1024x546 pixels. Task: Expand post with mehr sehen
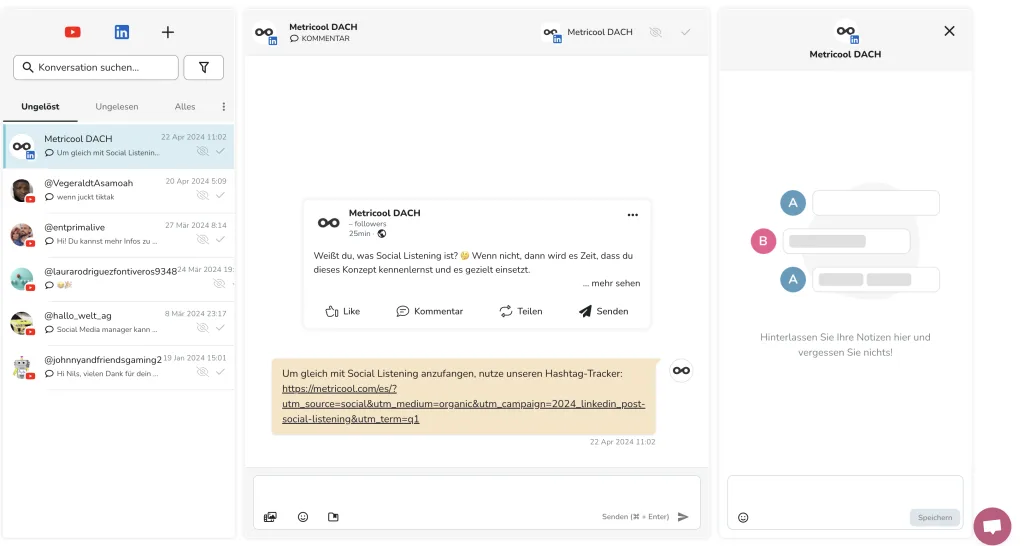pos(611,283)
